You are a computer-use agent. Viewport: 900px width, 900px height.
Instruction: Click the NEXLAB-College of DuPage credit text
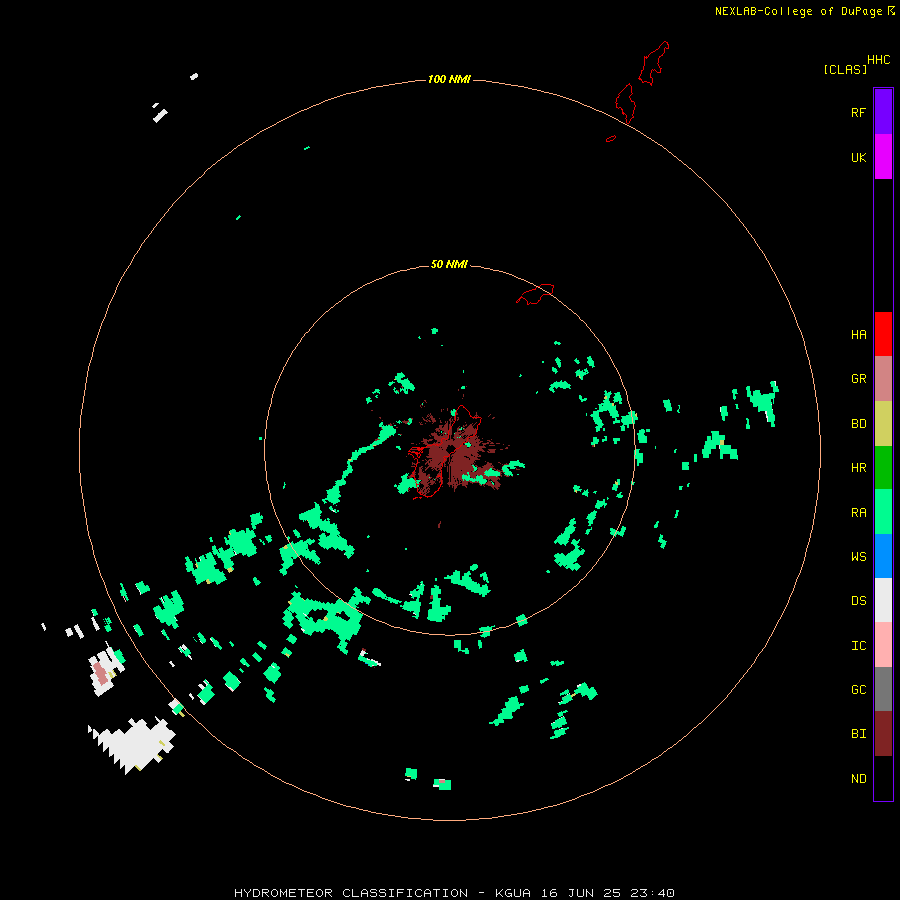pyautogui.click(x=798, y=11)
